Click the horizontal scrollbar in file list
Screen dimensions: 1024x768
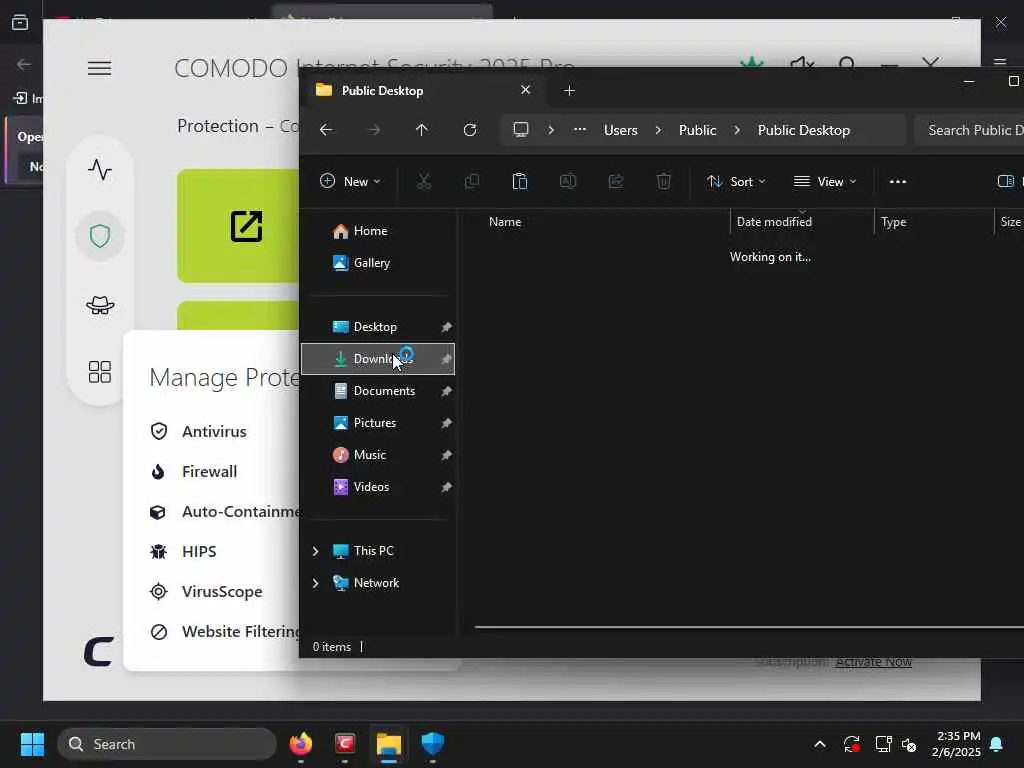(749, 628)
